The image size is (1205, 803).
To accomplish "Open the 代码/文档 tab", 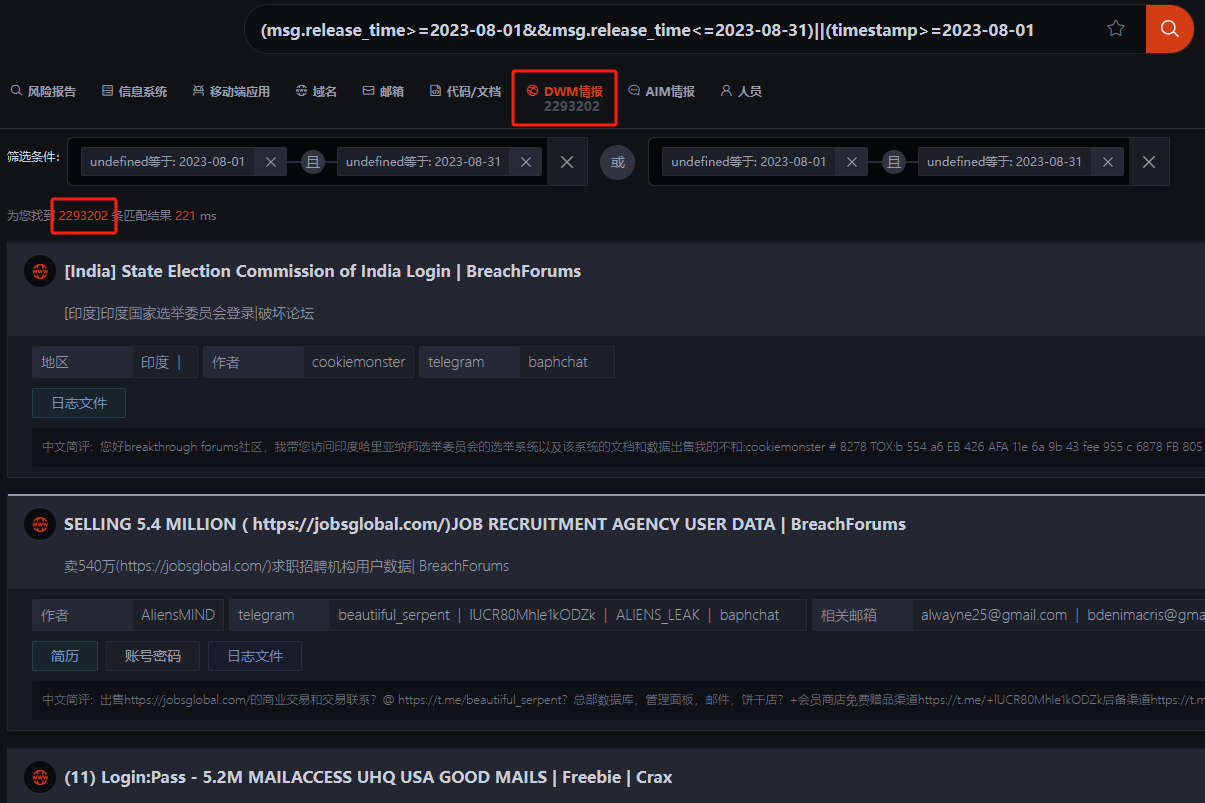I will tap(465, 91).
